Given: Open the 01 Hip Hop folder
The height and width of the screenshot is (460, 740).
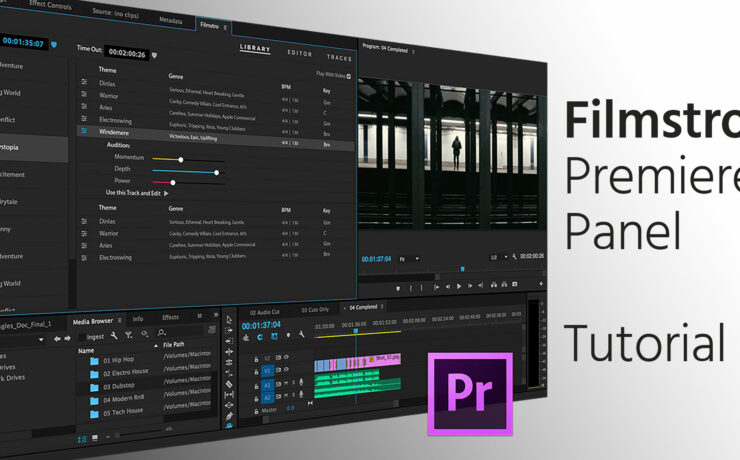Looking at the screenshot, I should coord(119,360).
